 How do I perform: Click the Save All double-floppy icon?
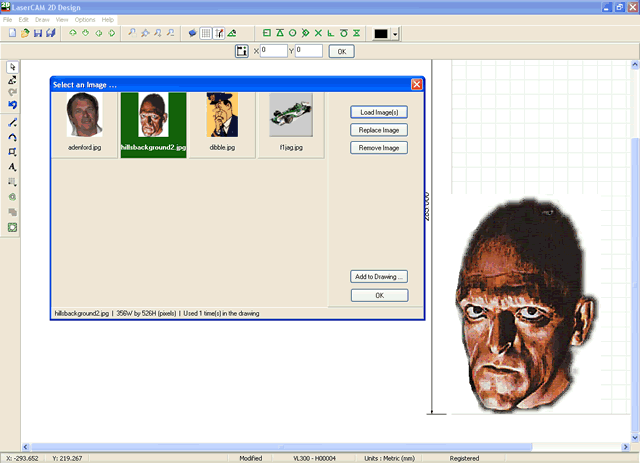pyautogui.click(x=51, y=33)
